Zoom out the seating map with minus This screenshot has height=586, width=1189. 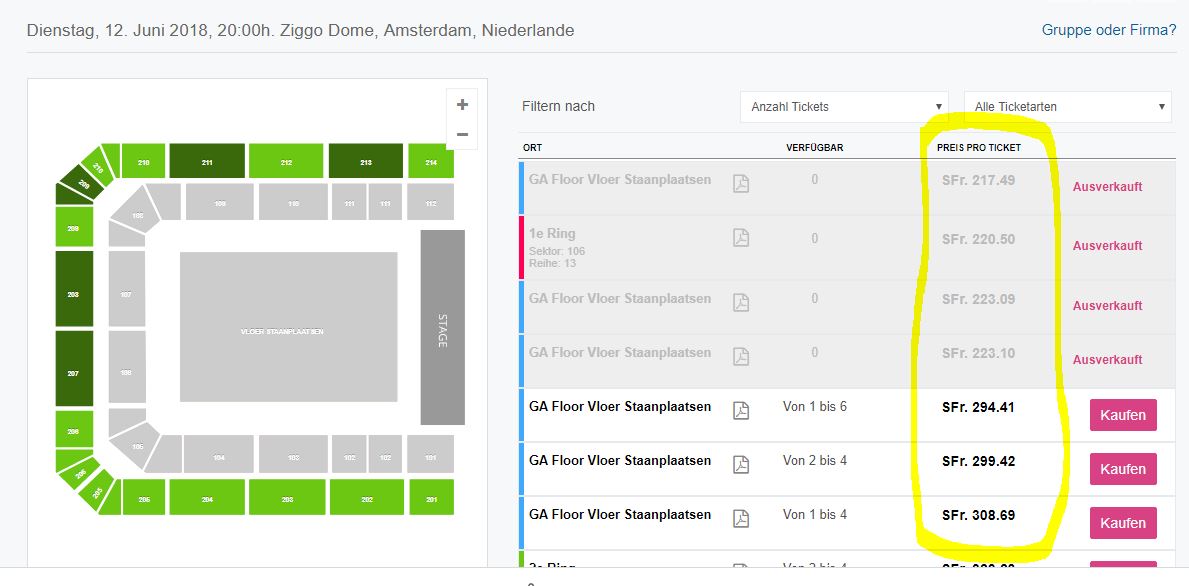point(462,135)
